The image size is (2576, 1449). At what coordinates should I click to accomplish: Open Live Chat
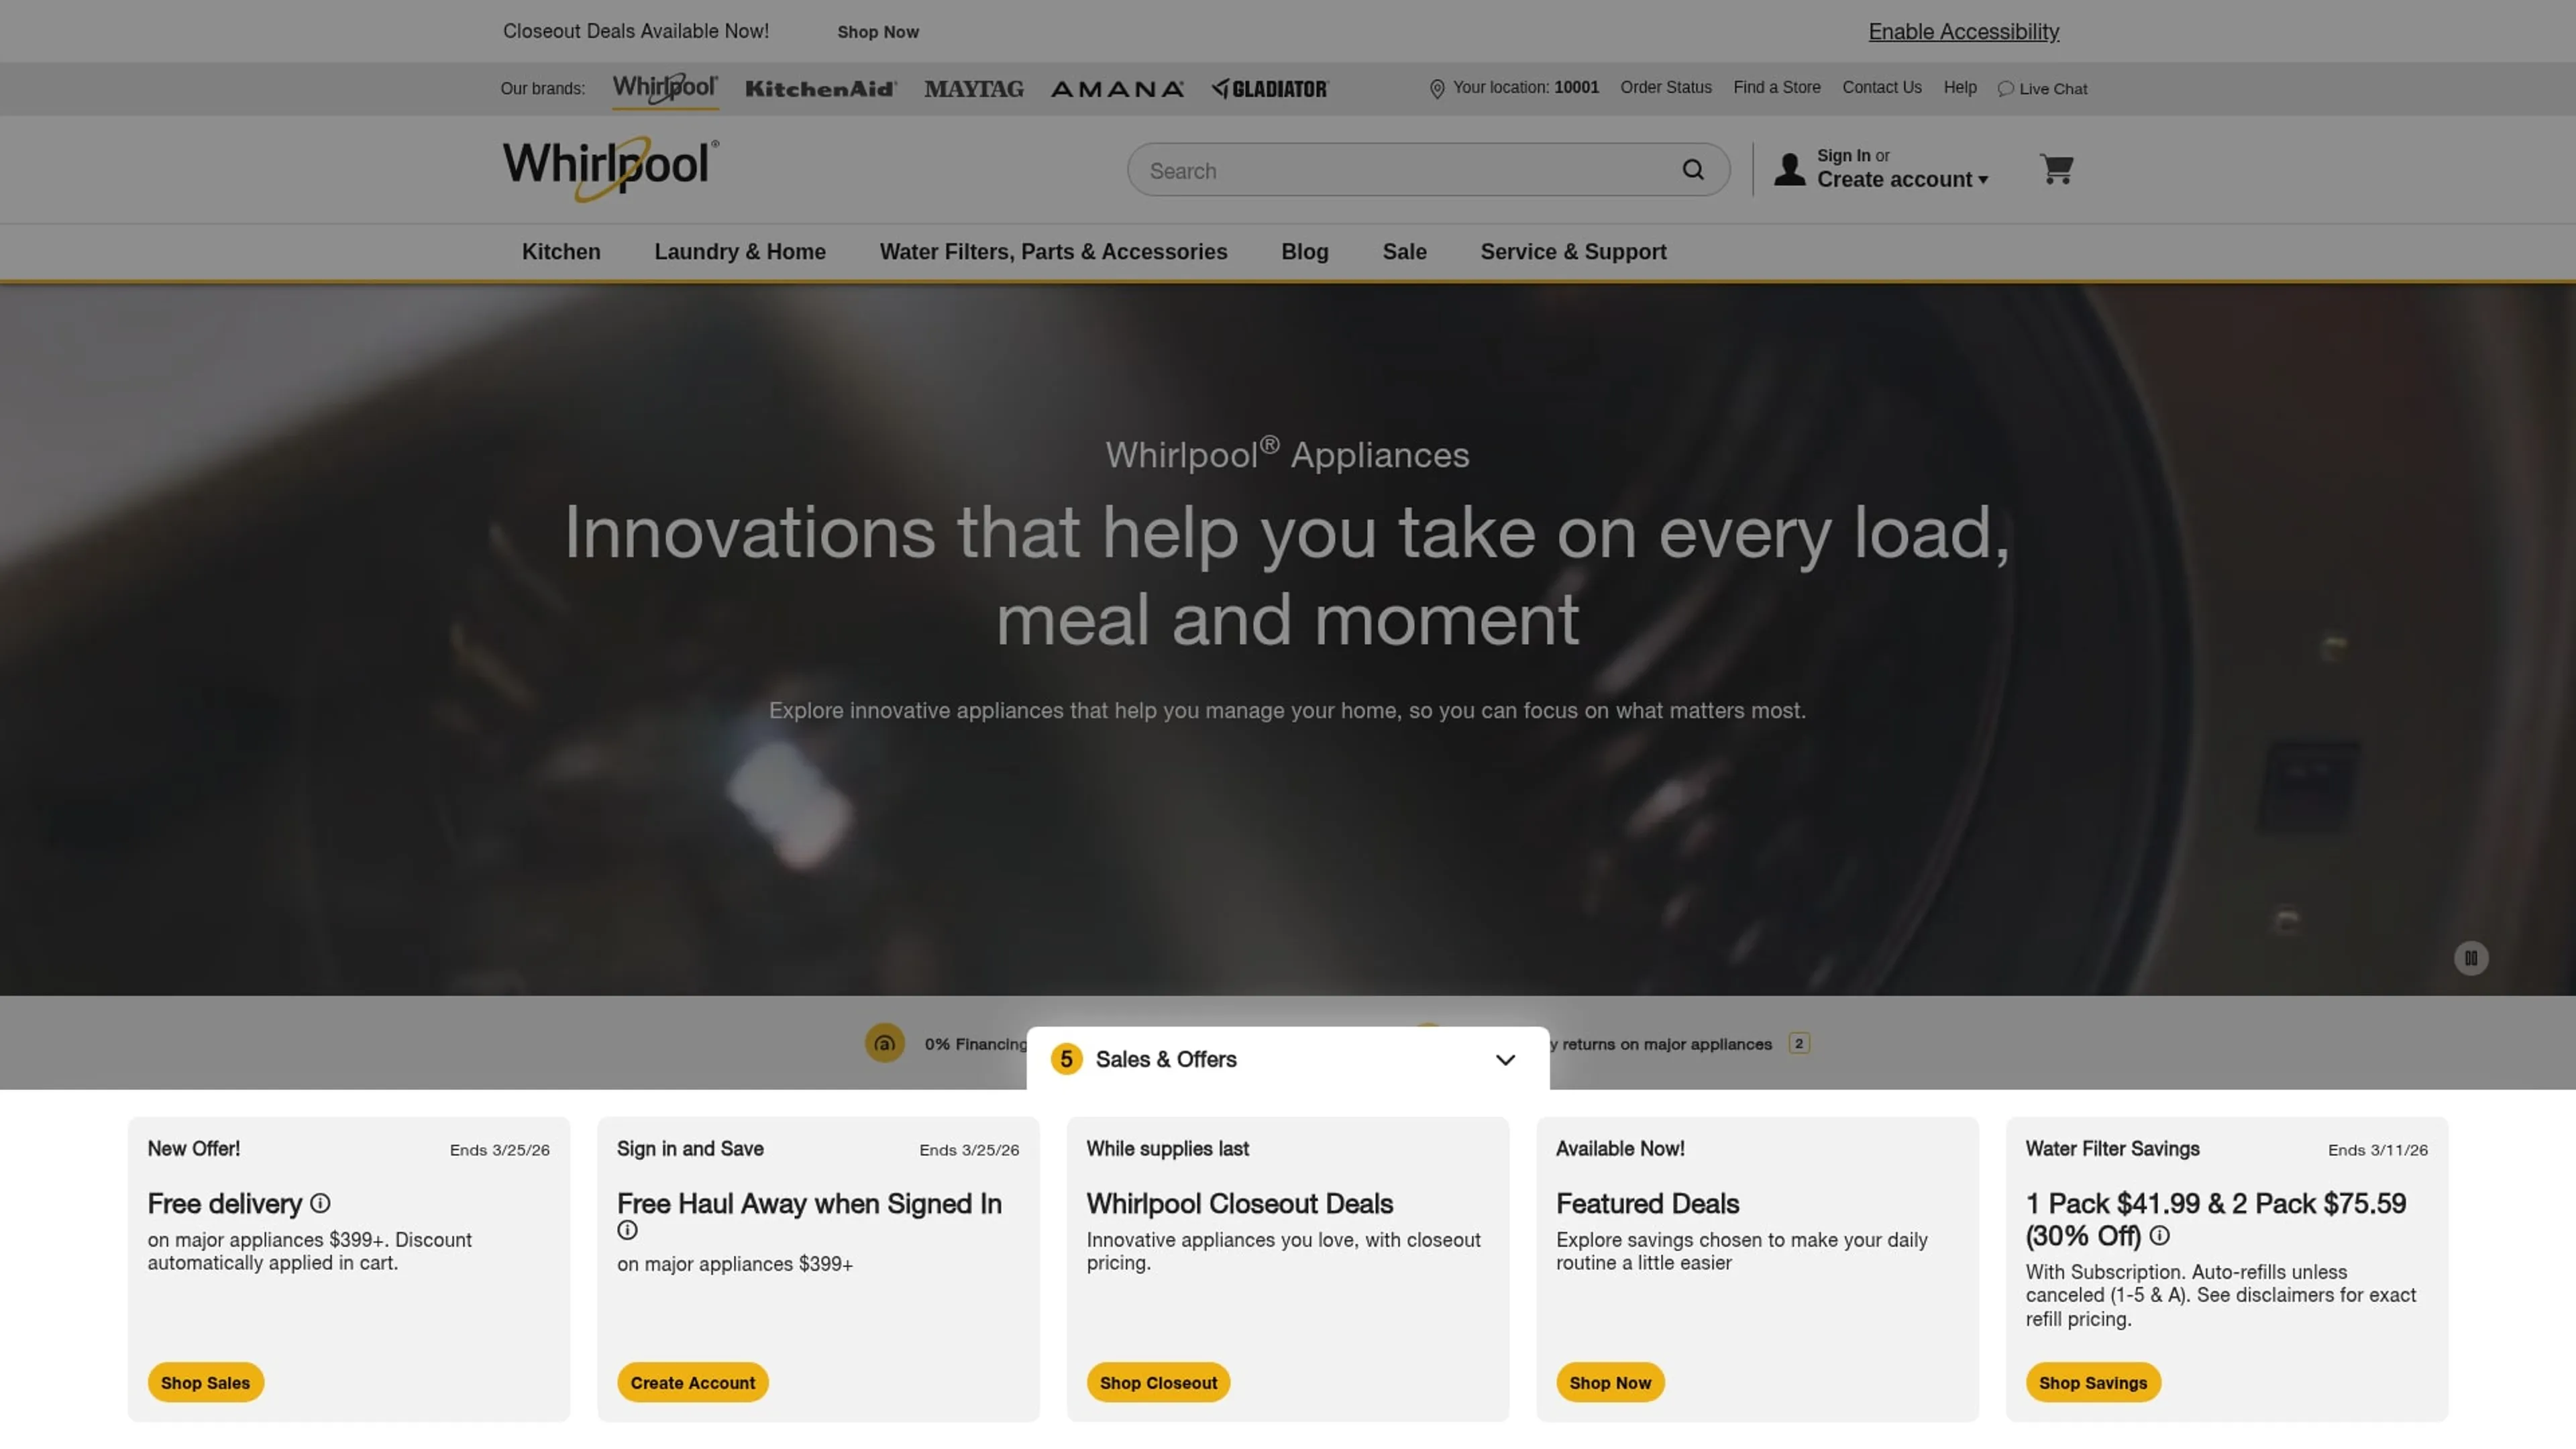(2042, 89)
